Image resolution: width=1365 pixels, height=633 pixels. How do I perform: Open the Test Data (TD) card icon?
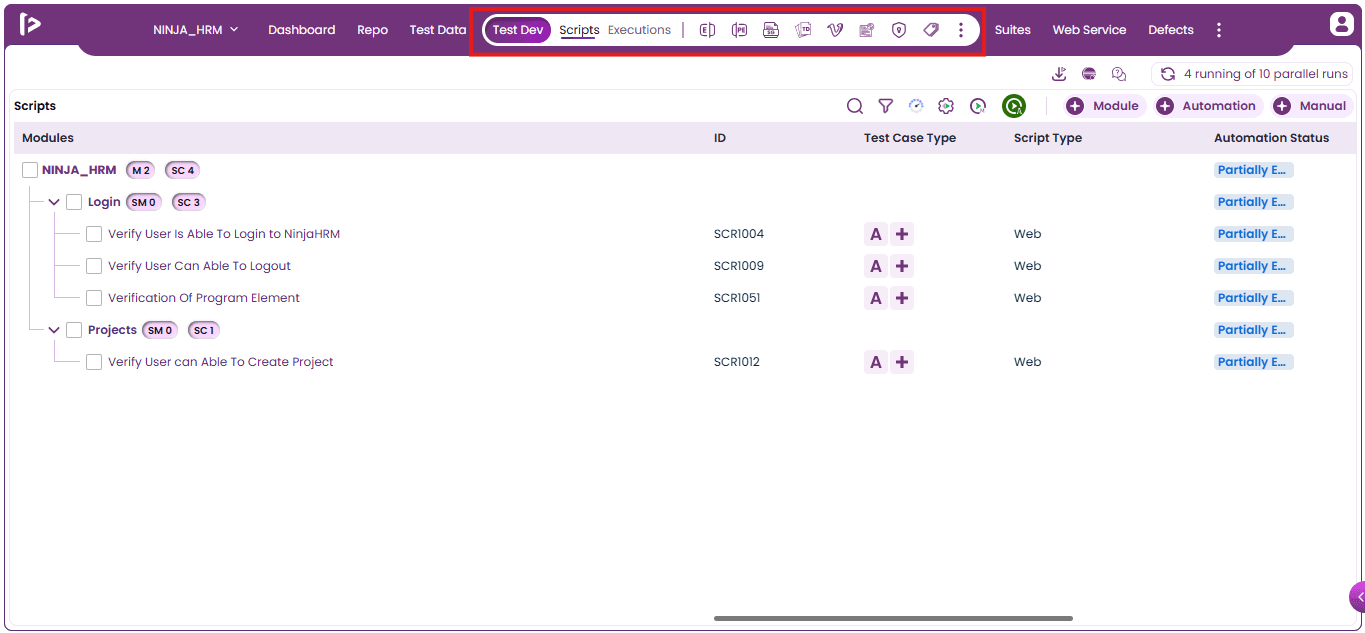(x=803, y=30)
